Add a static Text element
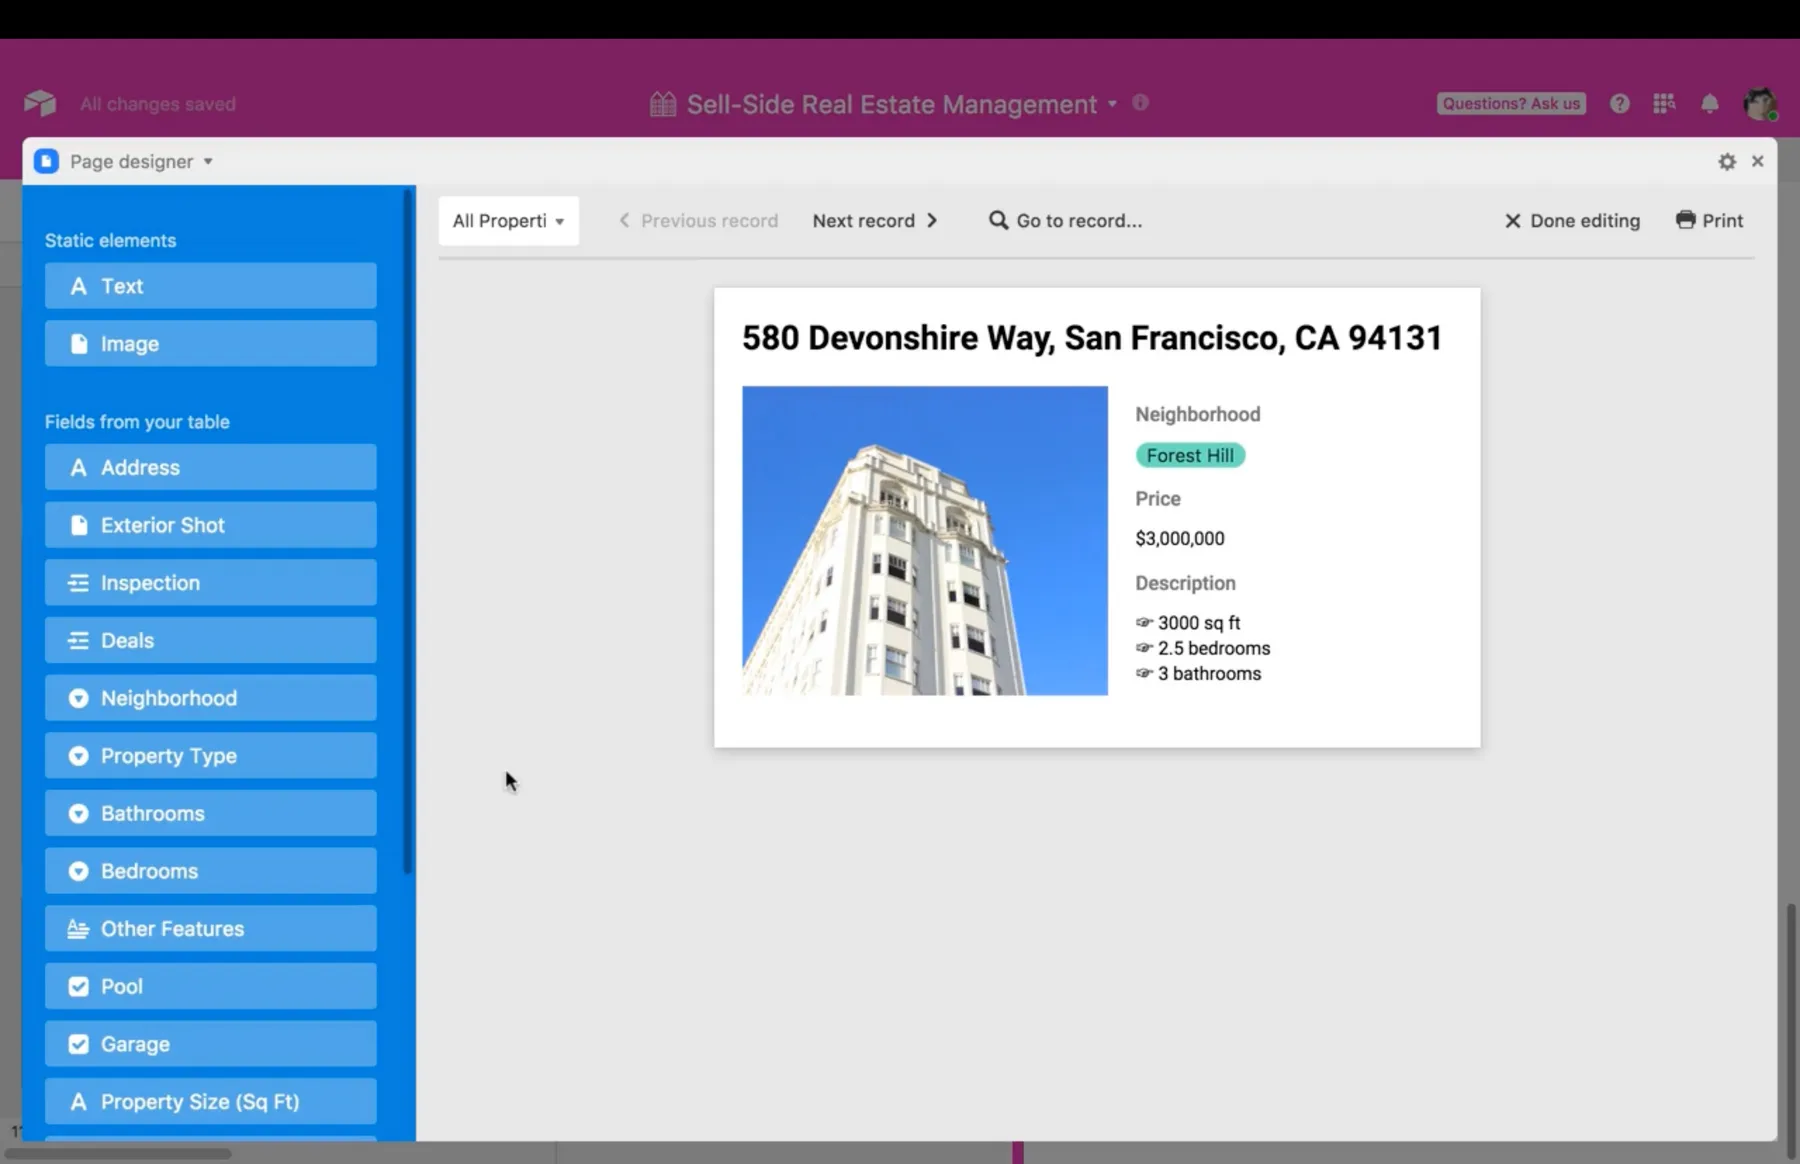The image size is (1800, 1164). 210,286
